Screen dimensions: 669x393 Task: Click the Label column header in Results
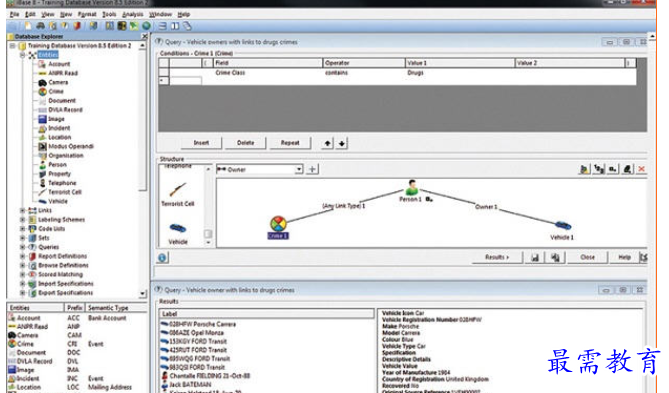[267, 314]
